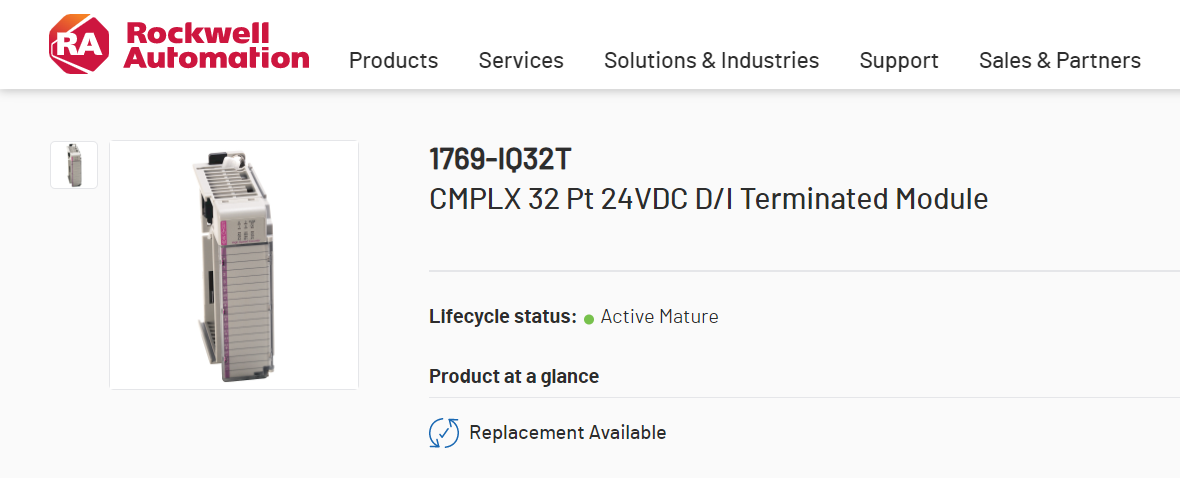Click the CMPLX 32 Pt 24VDC description
This screenshot has width=1180, height=489.
pos(708,199)
